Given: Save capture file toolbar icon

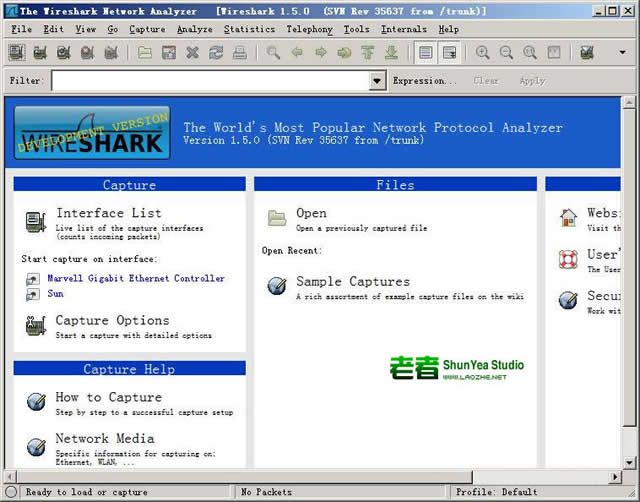Looking at the screenshot, I should 169,53.
